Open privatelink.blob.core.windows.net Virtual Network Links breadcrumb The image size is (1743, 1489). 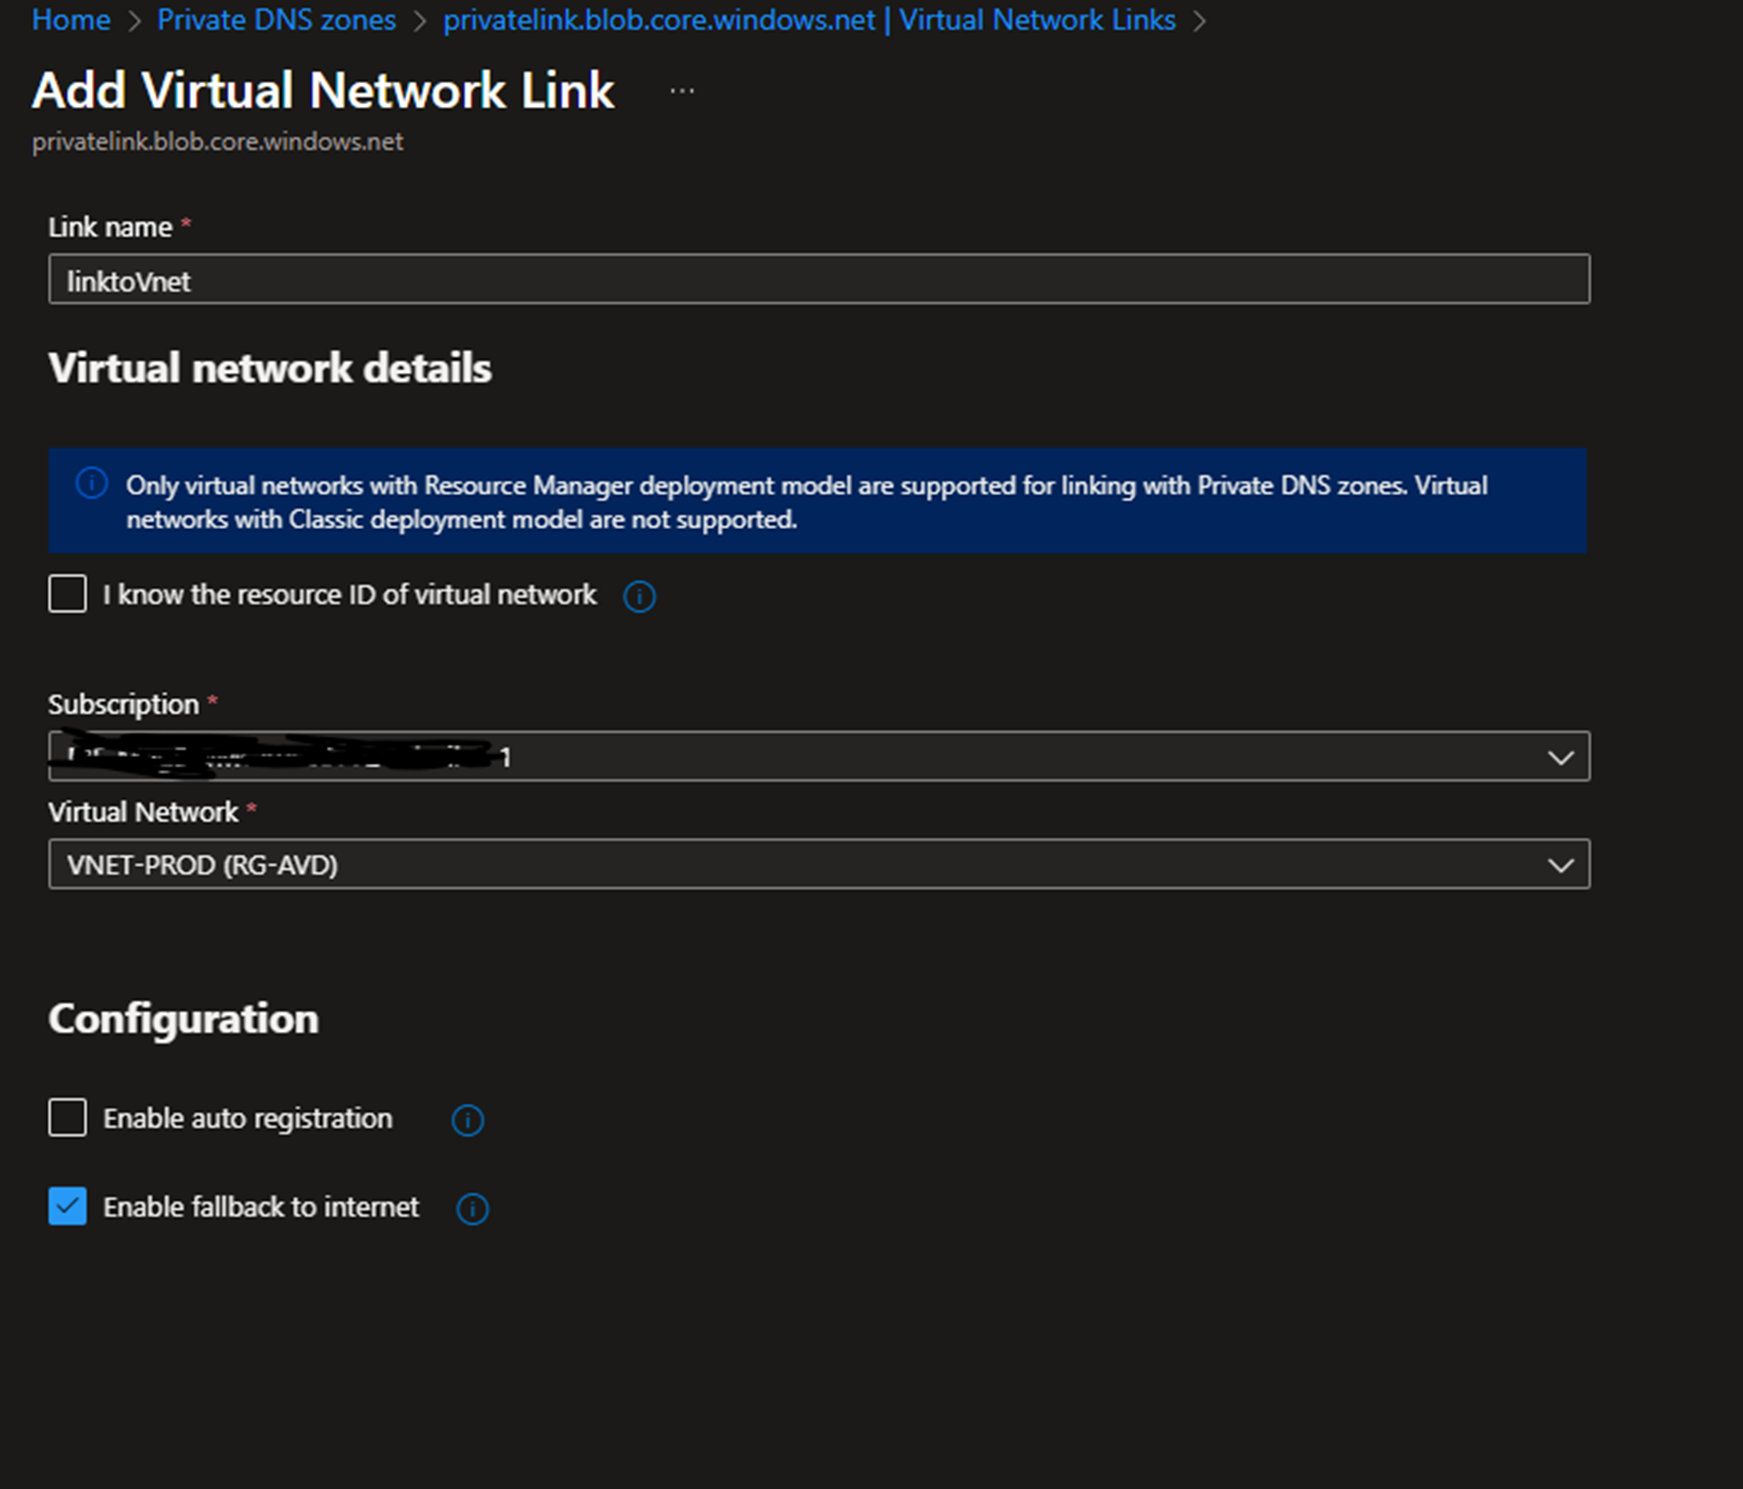tap(808, 20)
